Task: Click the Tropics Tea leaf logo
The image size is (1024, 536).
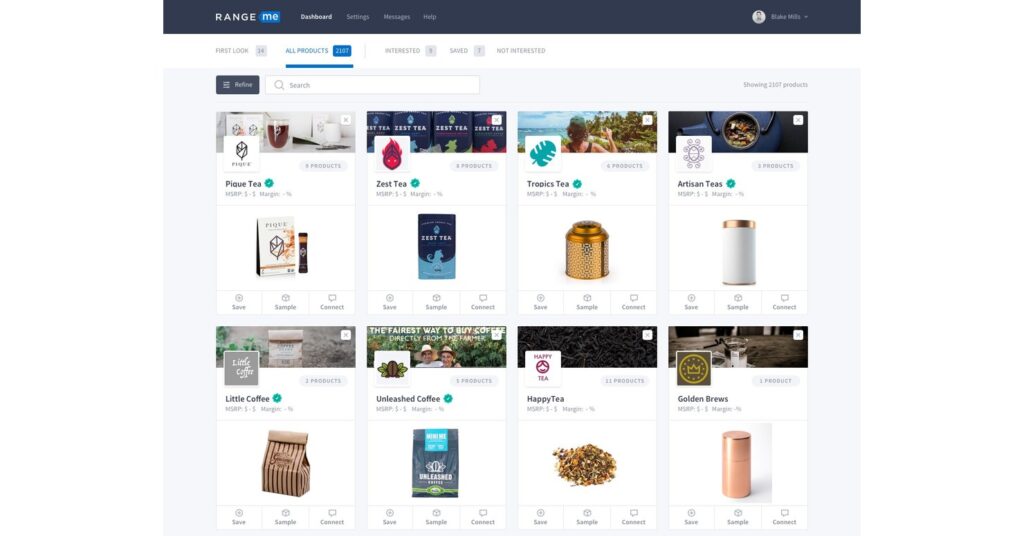Action: pos(543,154)
